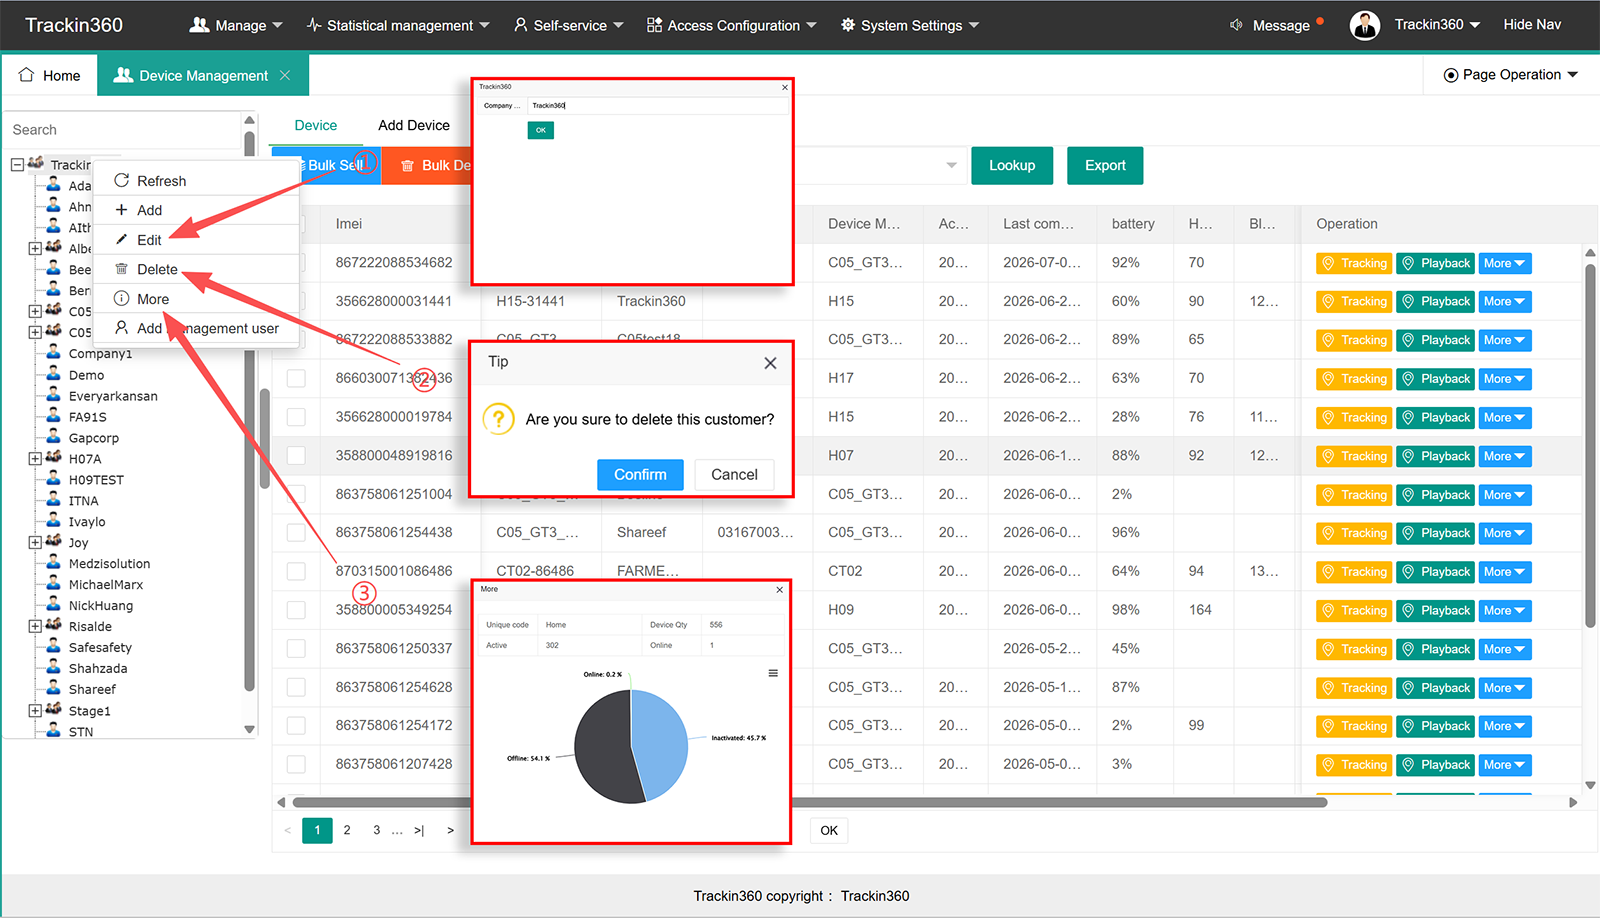Select the Device tab

(316, 125)
